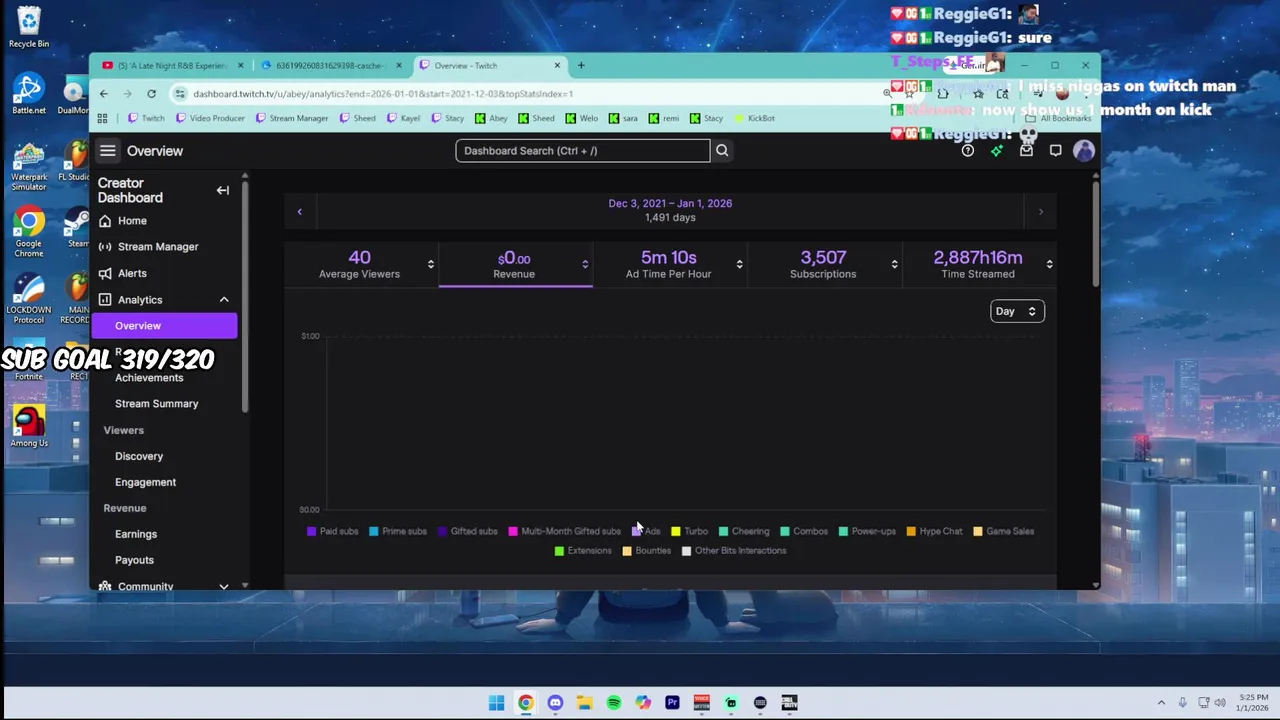
Task: Show hidden system tray icons
Action: [x=1161, y=703]
